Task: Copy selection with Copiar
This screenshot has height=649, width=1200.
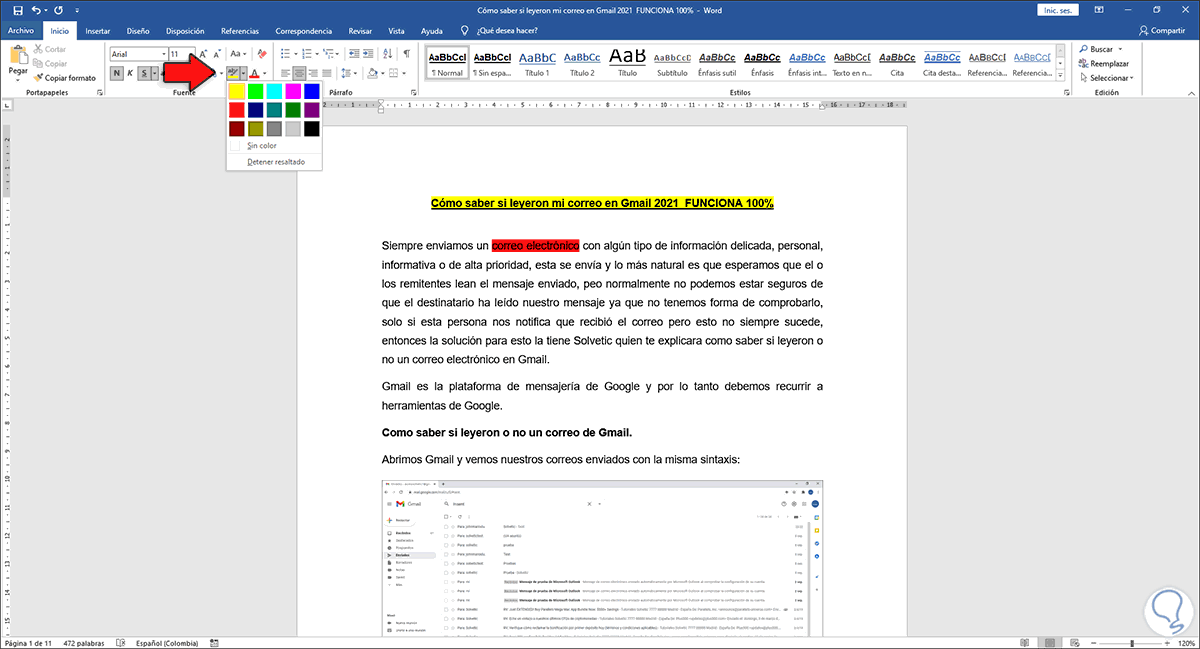Action: coord(50,63)
